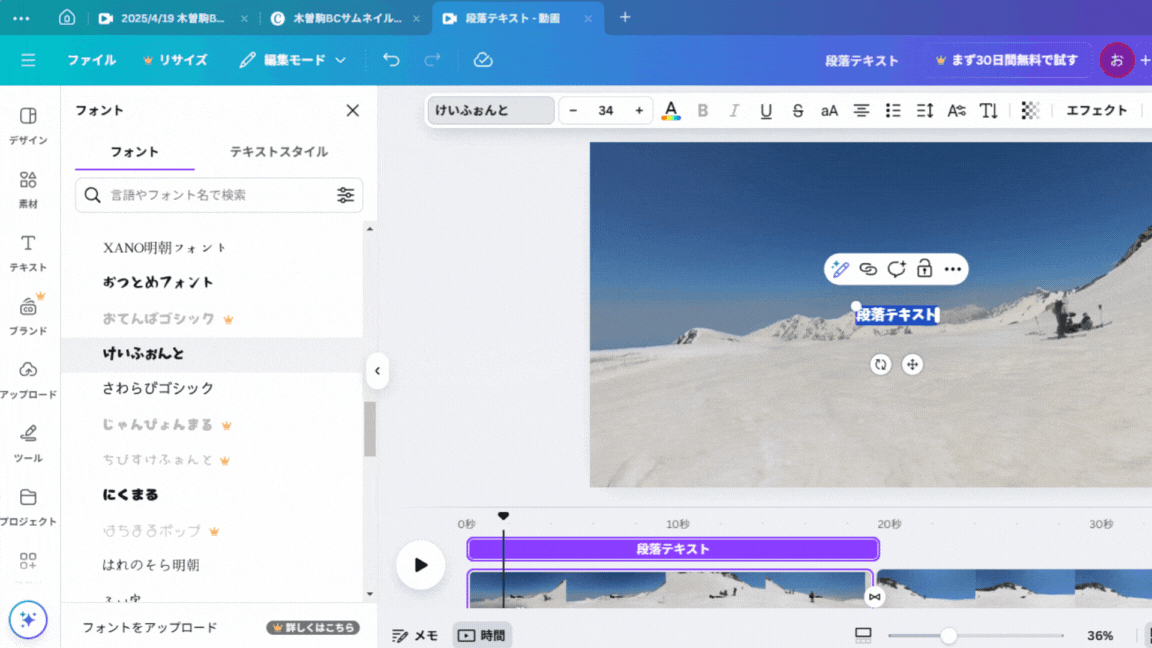
Task: Toggle bold formatting
Action: point(703,111)
